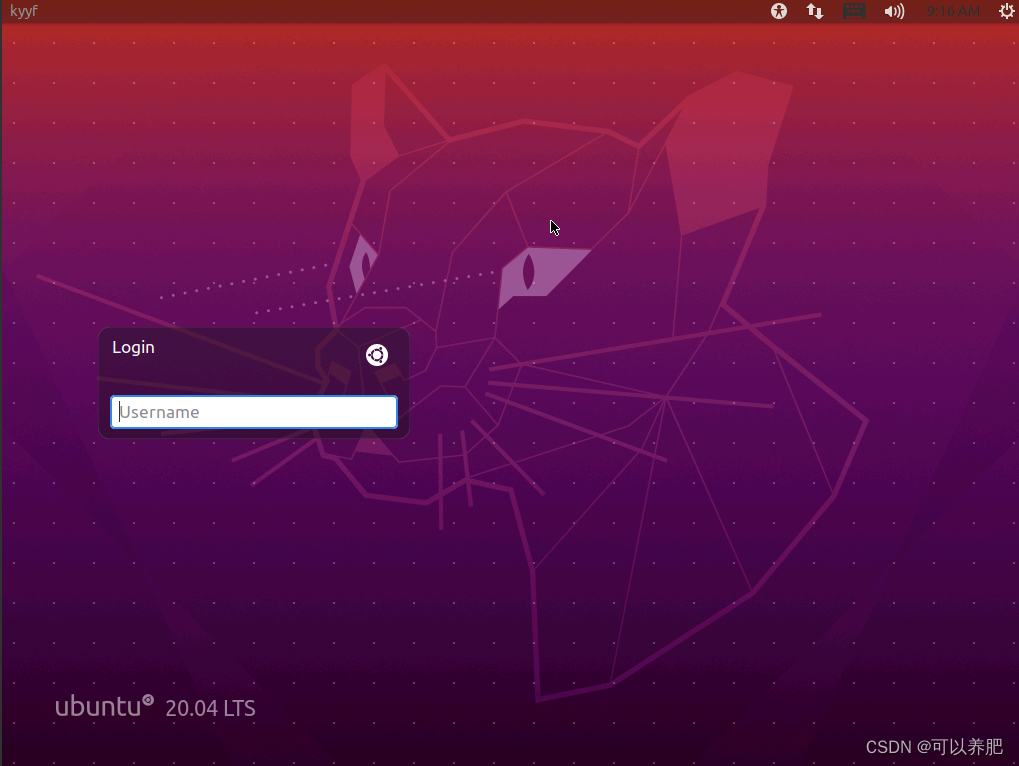Open the on-screen keyboard indicator
This screenshot has height=766, width=1019.
pyautogui.click(x=854, y=11)
